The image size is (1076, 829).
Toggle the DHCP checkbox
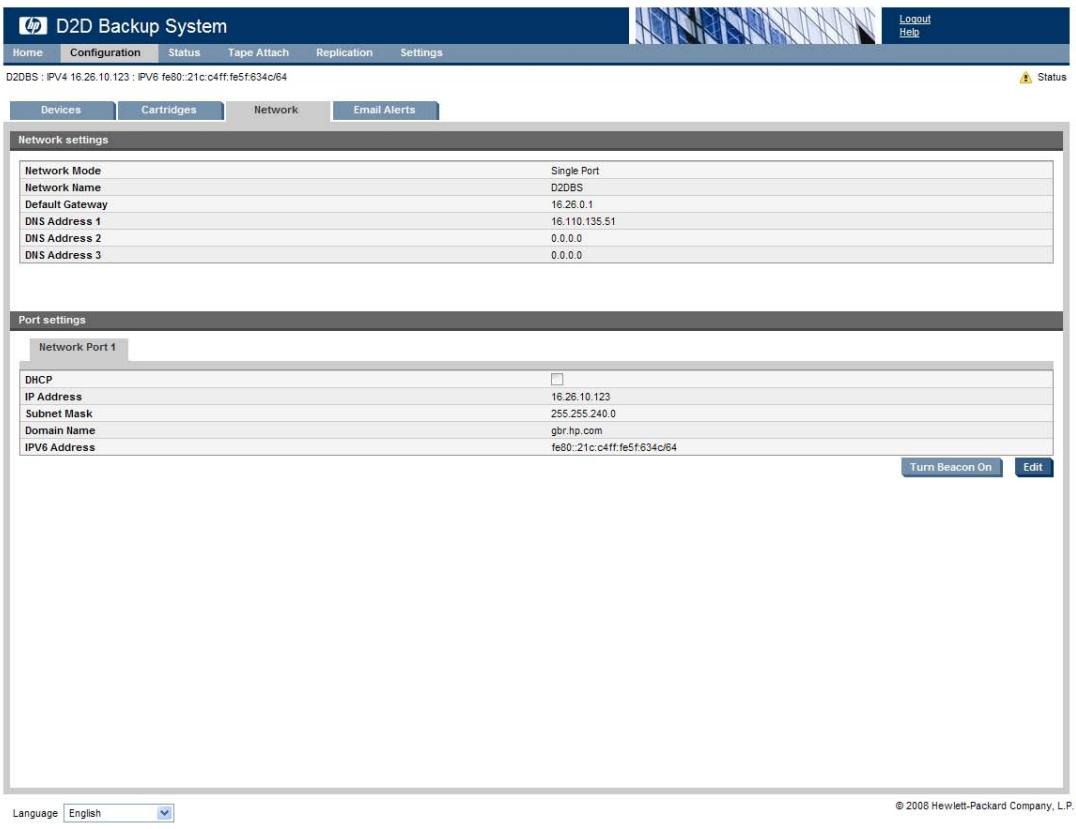pos(557,379)
